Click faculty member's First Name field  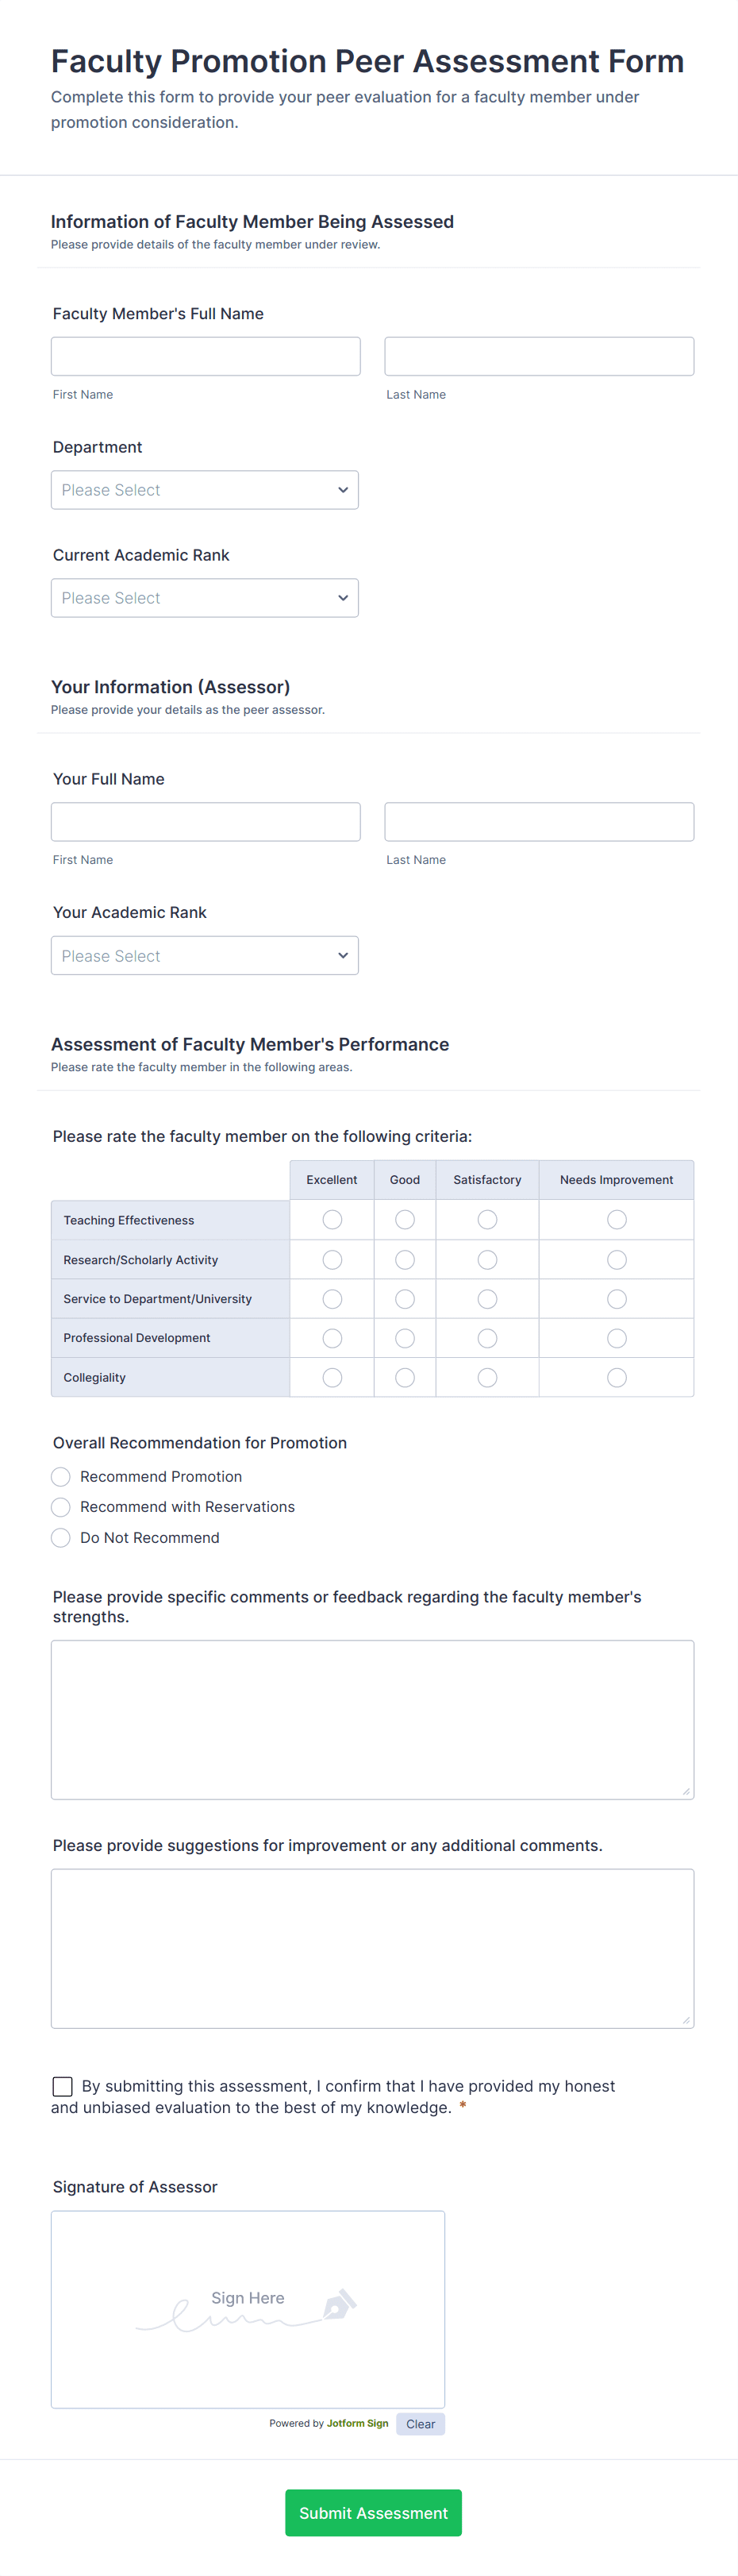[x=206, y=356]
